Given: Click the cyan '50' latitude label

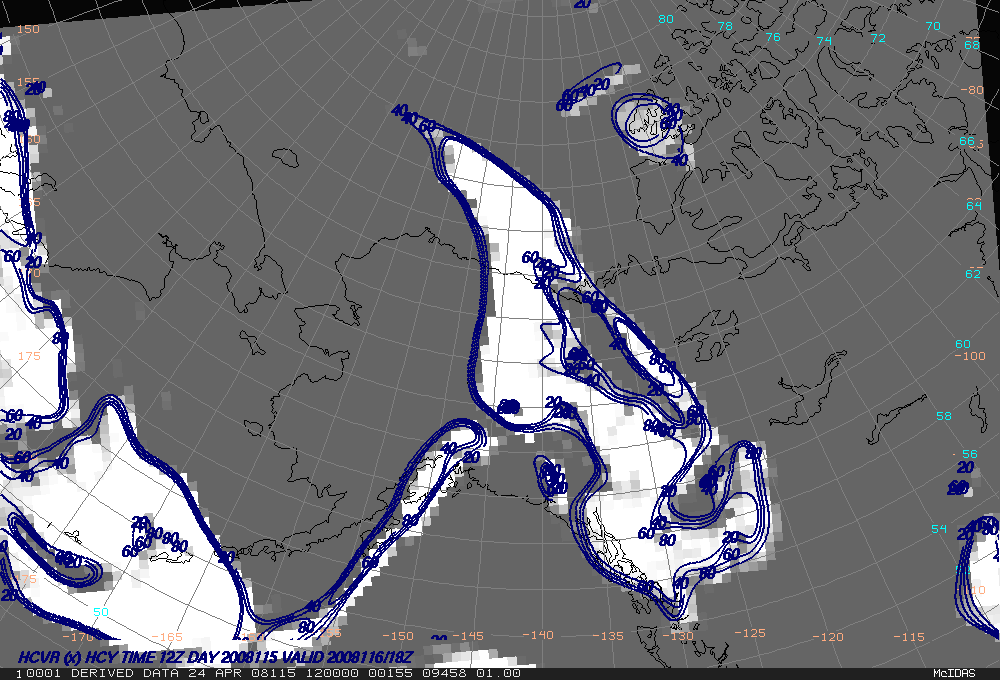Looking at the screenshot, I should 101,612.
